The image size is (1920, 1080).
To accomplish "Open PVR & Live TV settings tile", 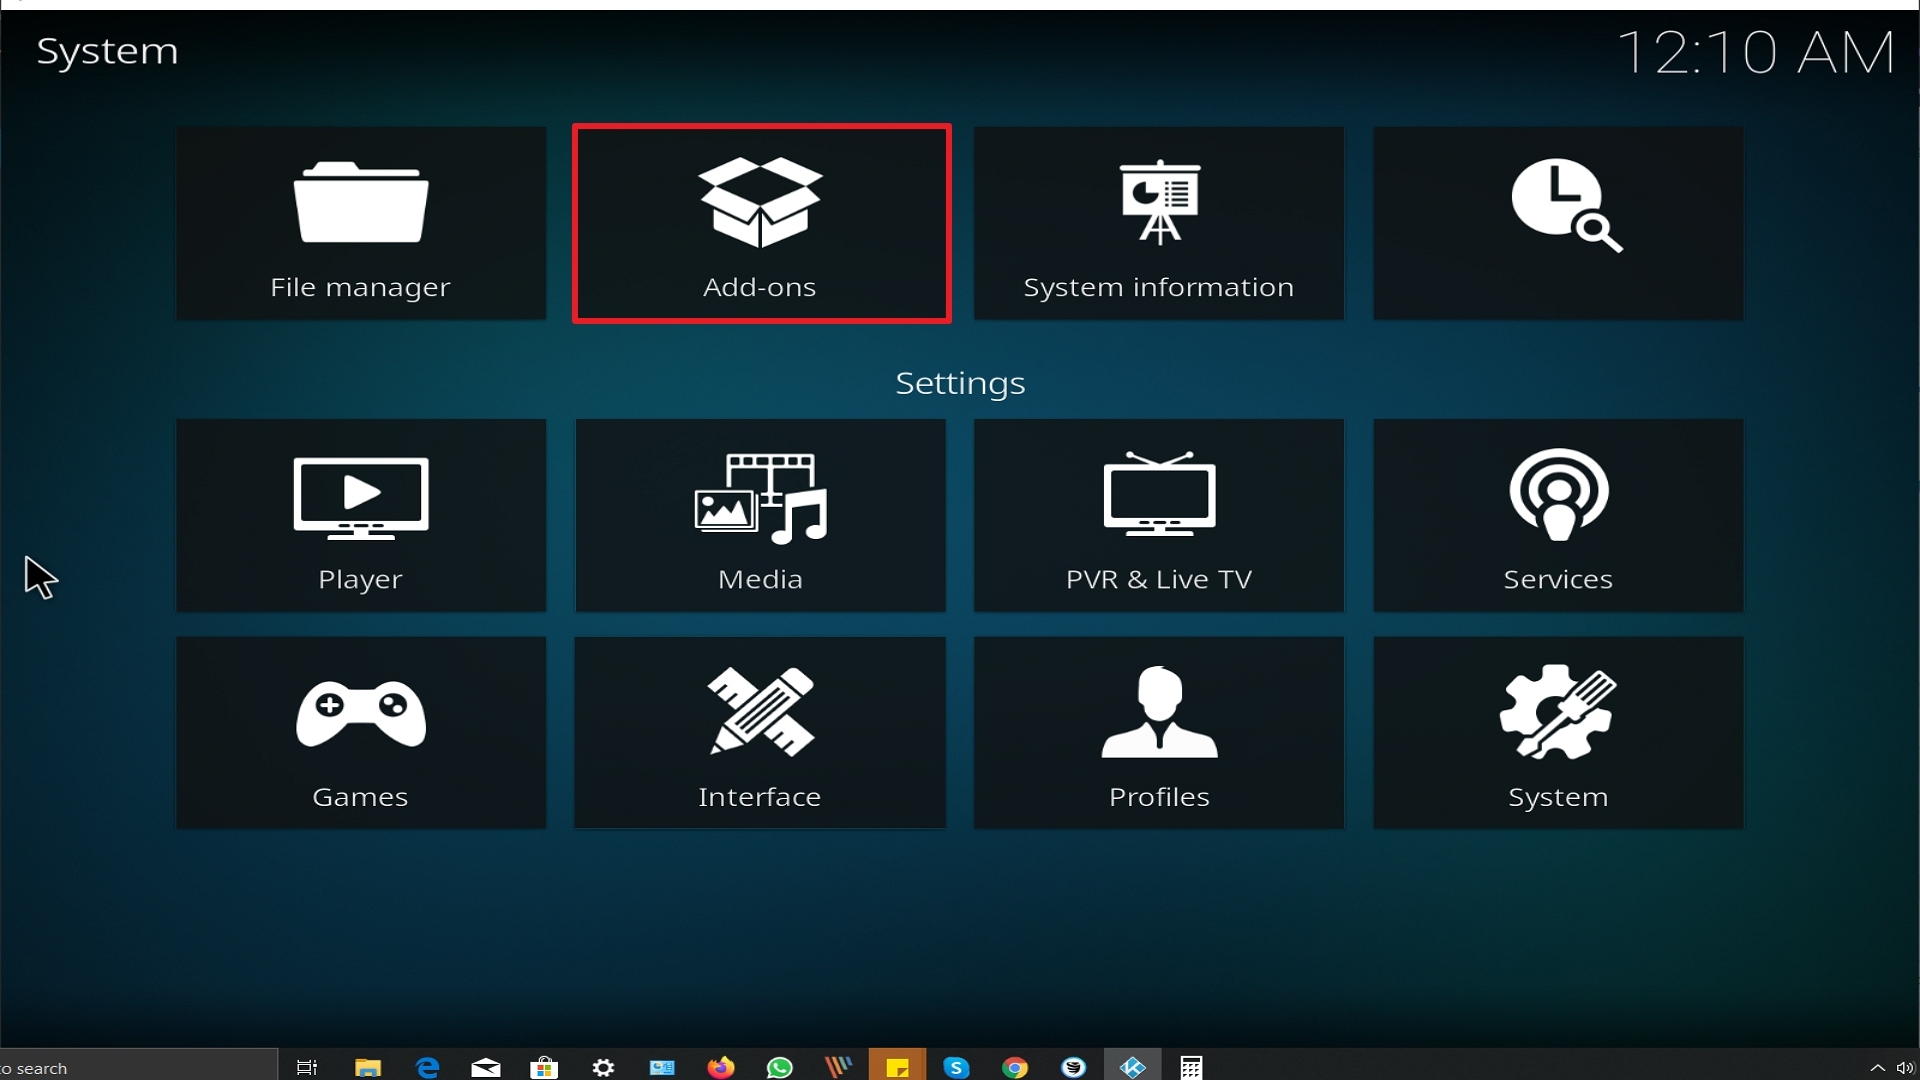I will [x=1159, y=515].
